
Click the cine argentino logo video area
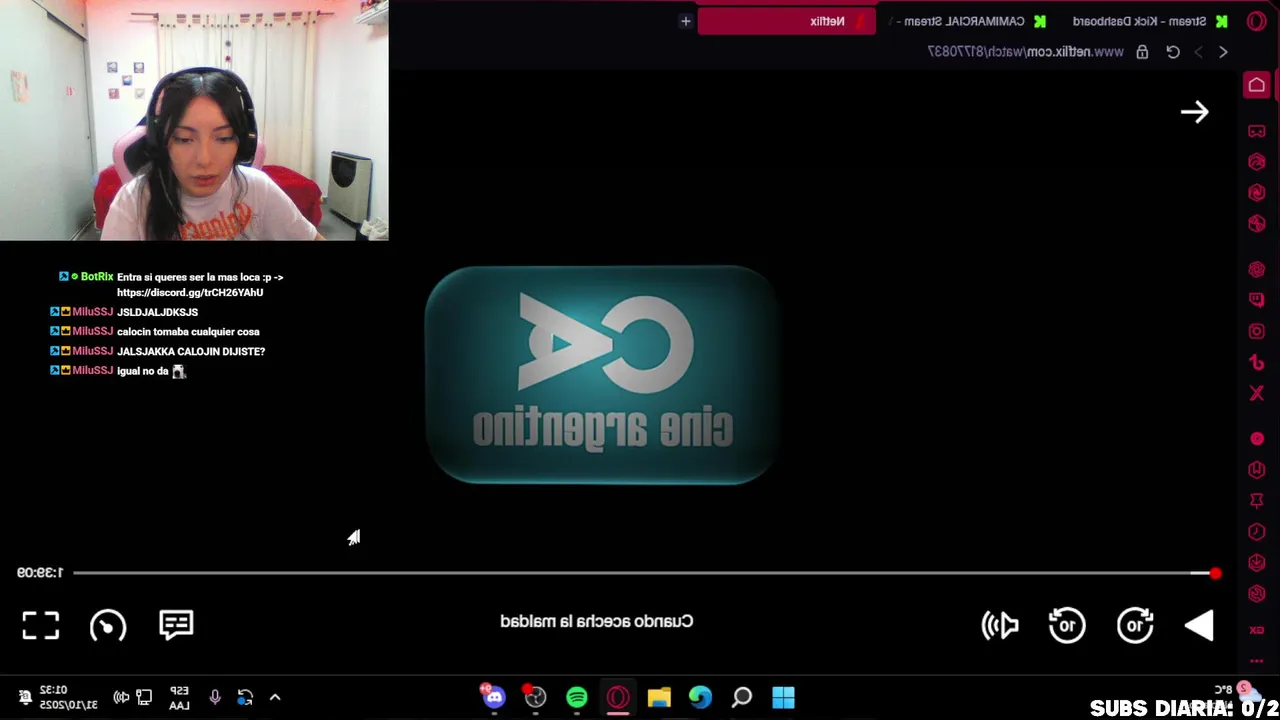point(600,375)
